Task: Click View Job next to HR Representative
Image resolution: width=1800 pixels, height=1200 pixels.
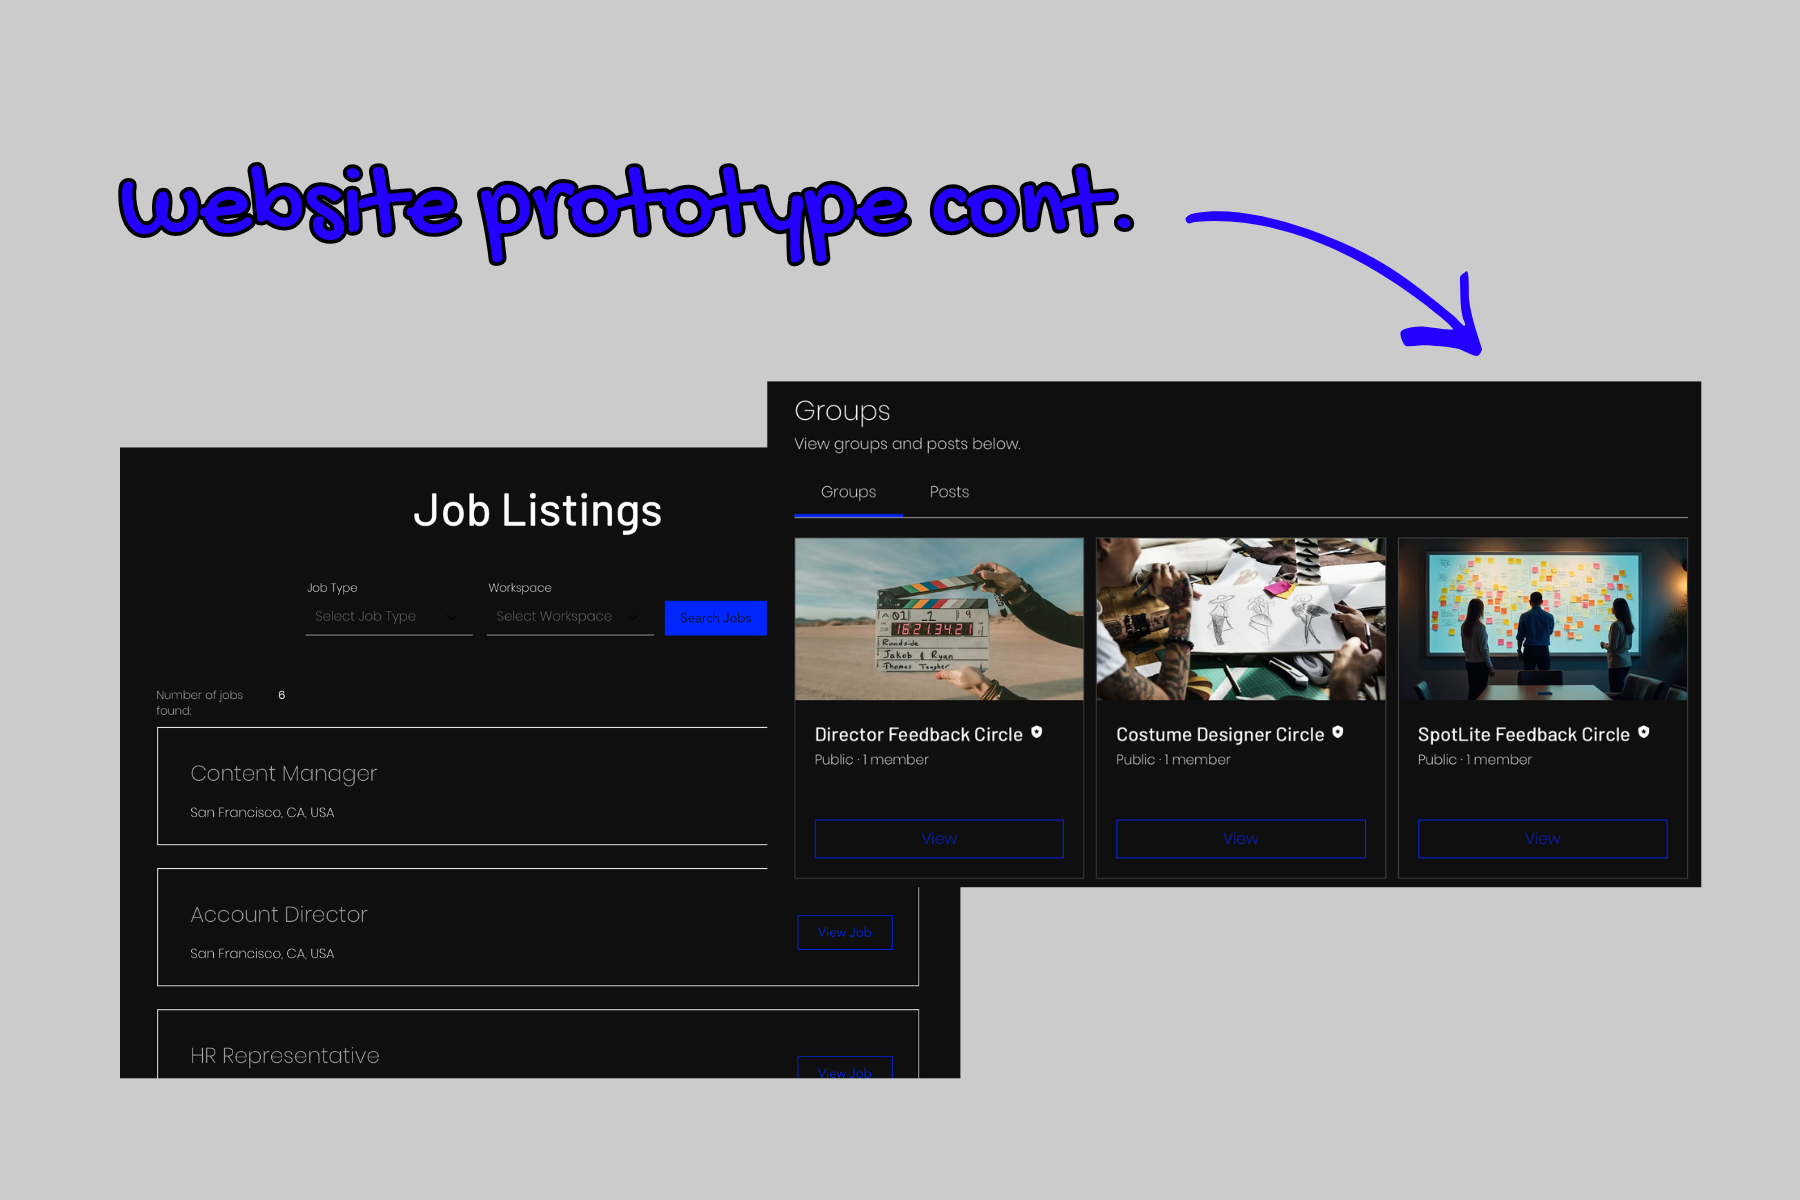Action: coord(845,1071)
